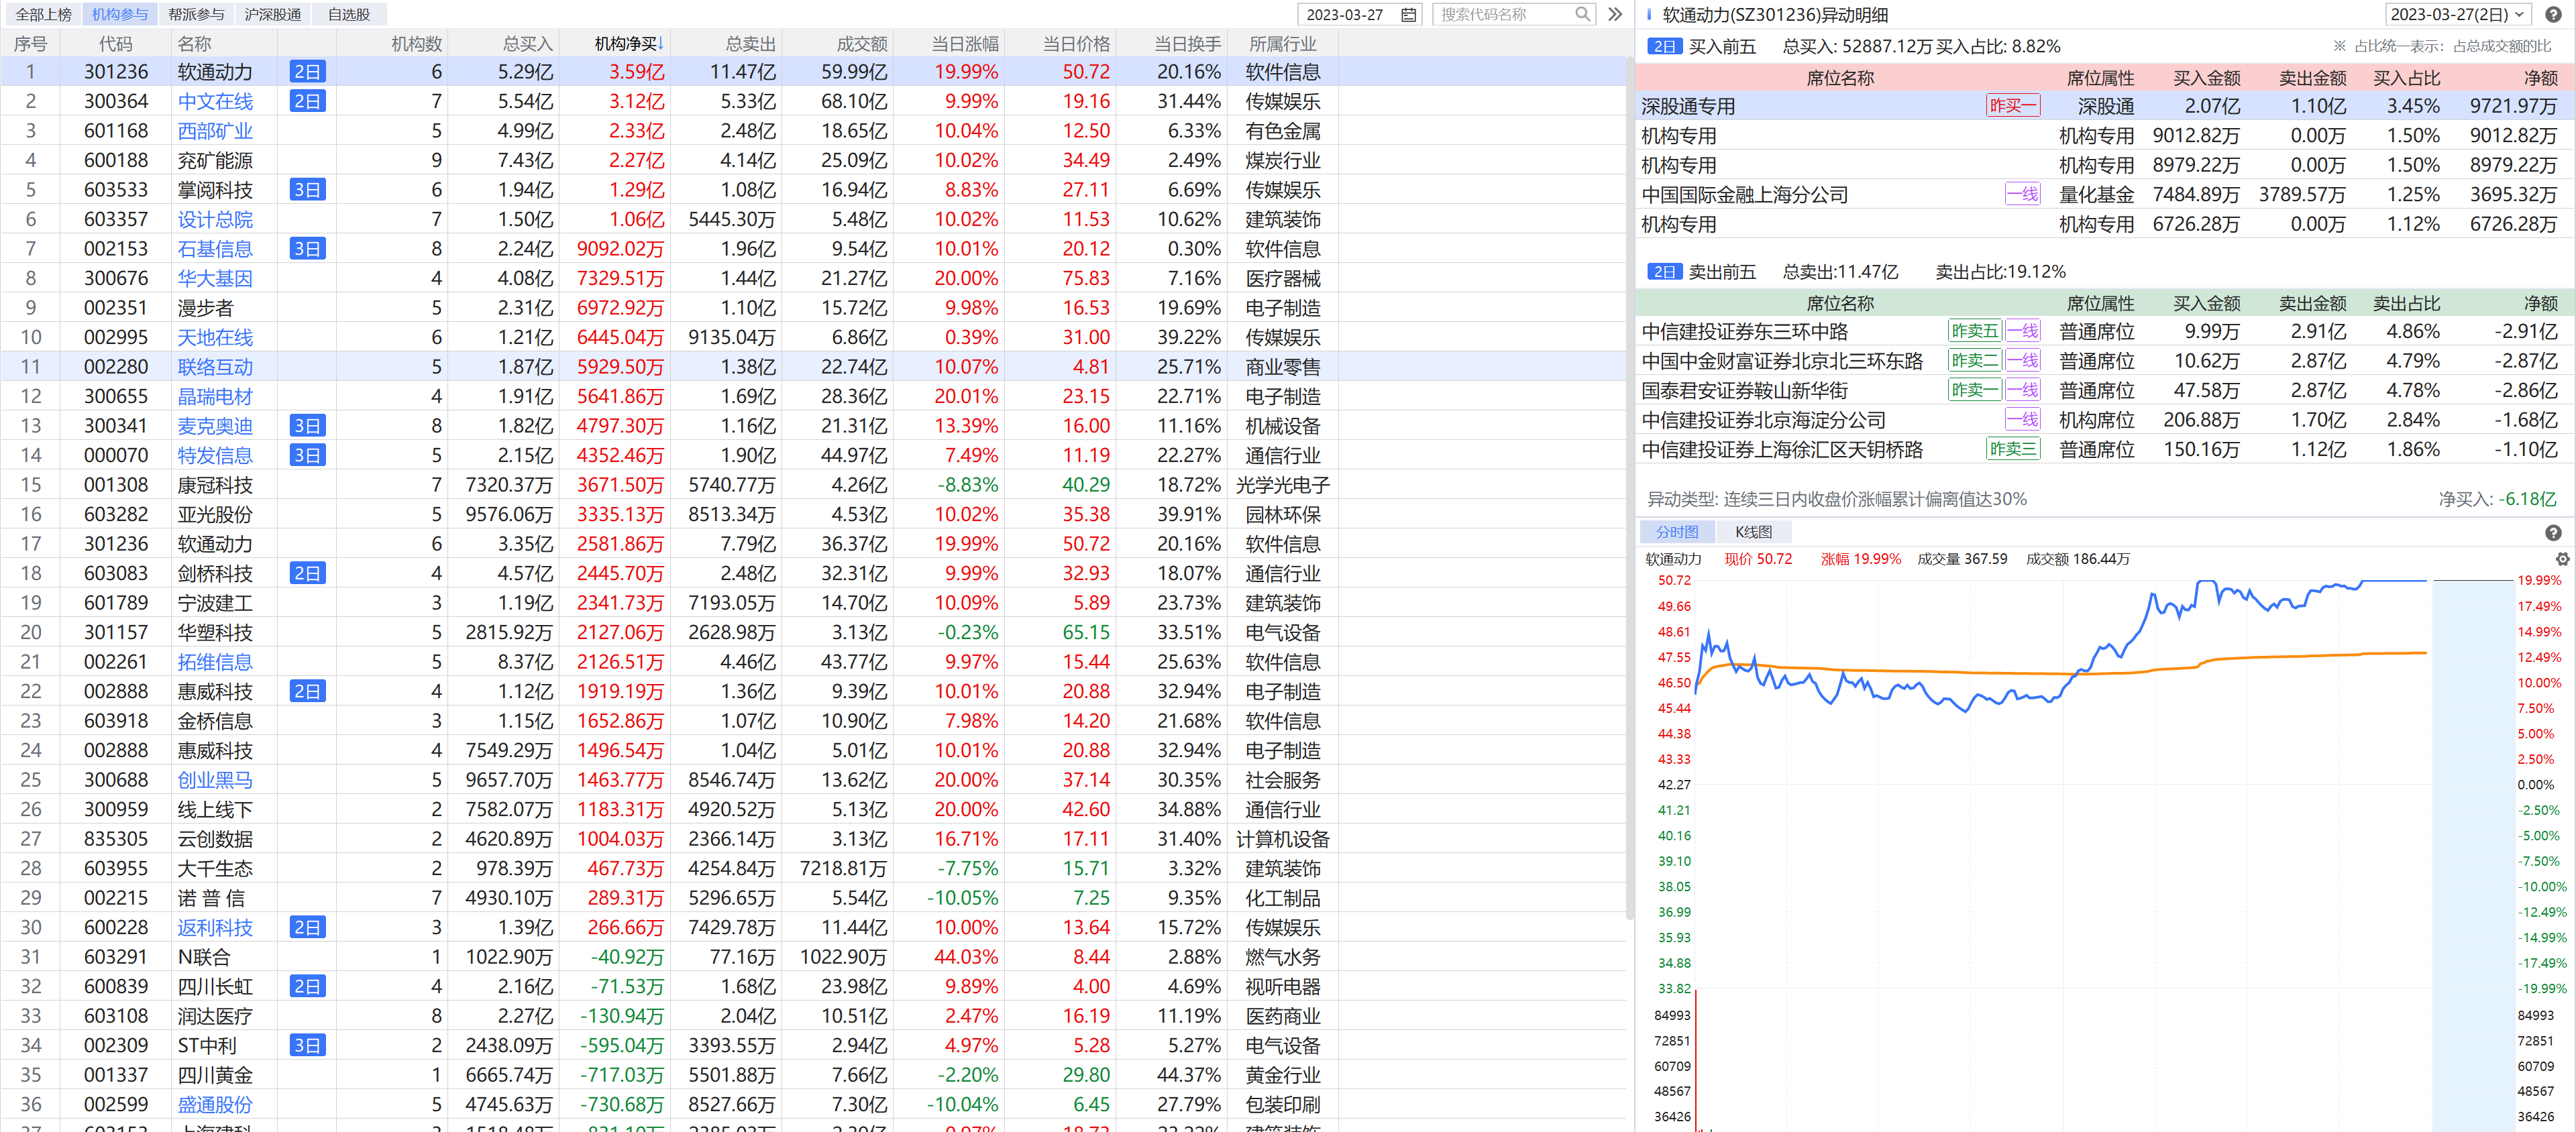This screenshot has width=2576, height=1132.
Task: Select the 机构参与 tab
Action: tap(120, 14)
